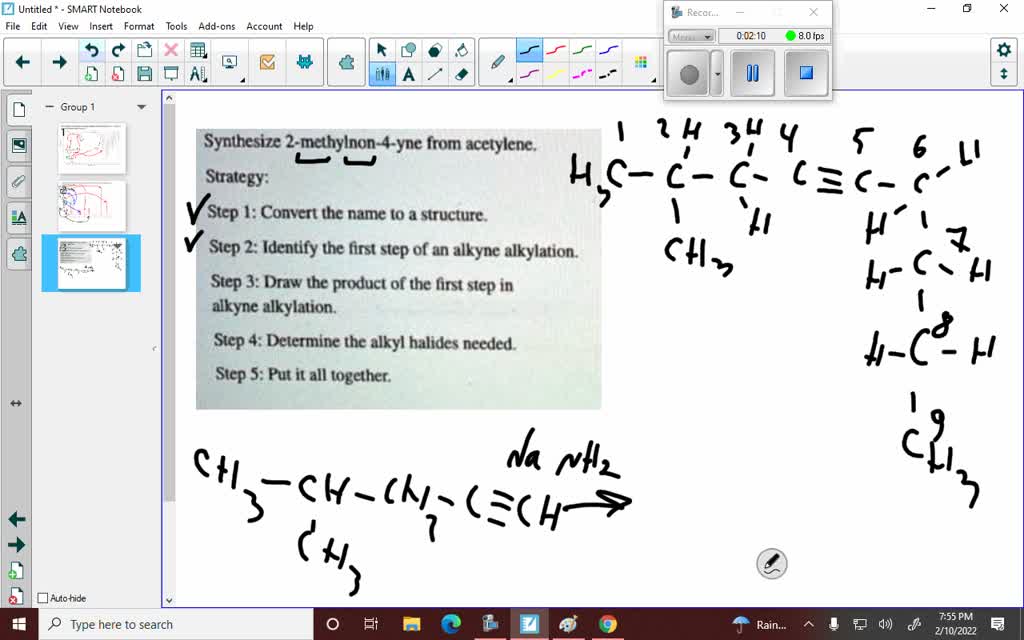Stop the recording with the stop button
The width and height of the screenshot is (1024, 640).
(806, 72)
